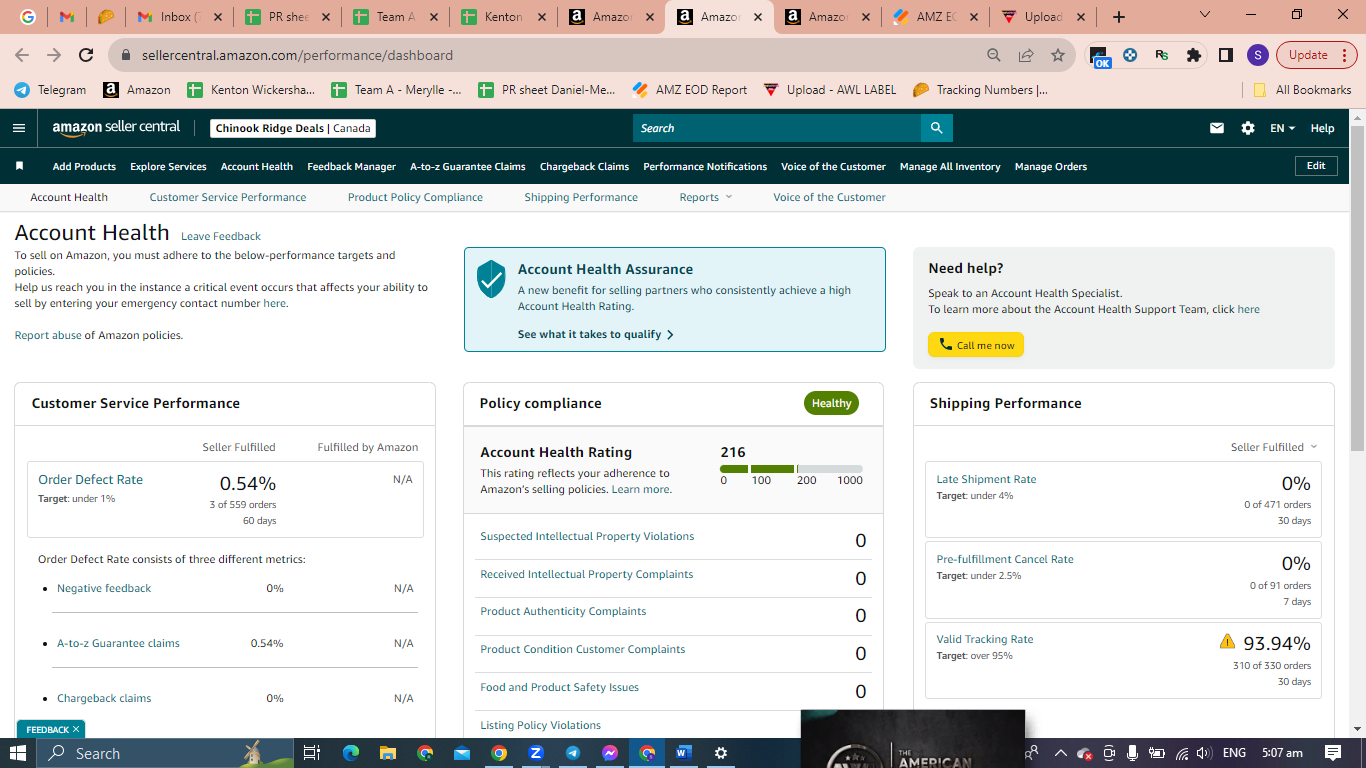Viewport: 1366px width, 768px height.
Task: Open the Suspected Intellectual Property Violations link
Action: point(587,536)
